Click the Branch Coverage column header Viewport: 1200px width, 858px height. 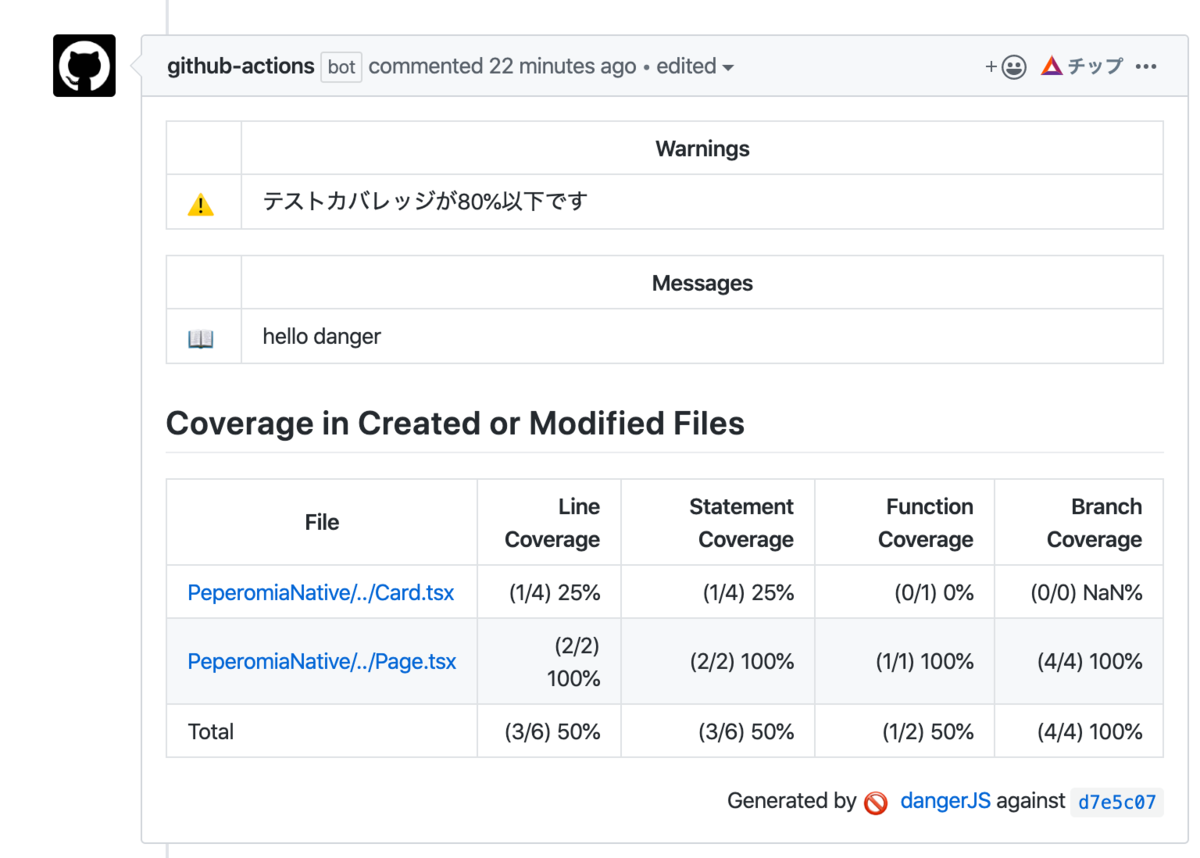coord(1094,523)
